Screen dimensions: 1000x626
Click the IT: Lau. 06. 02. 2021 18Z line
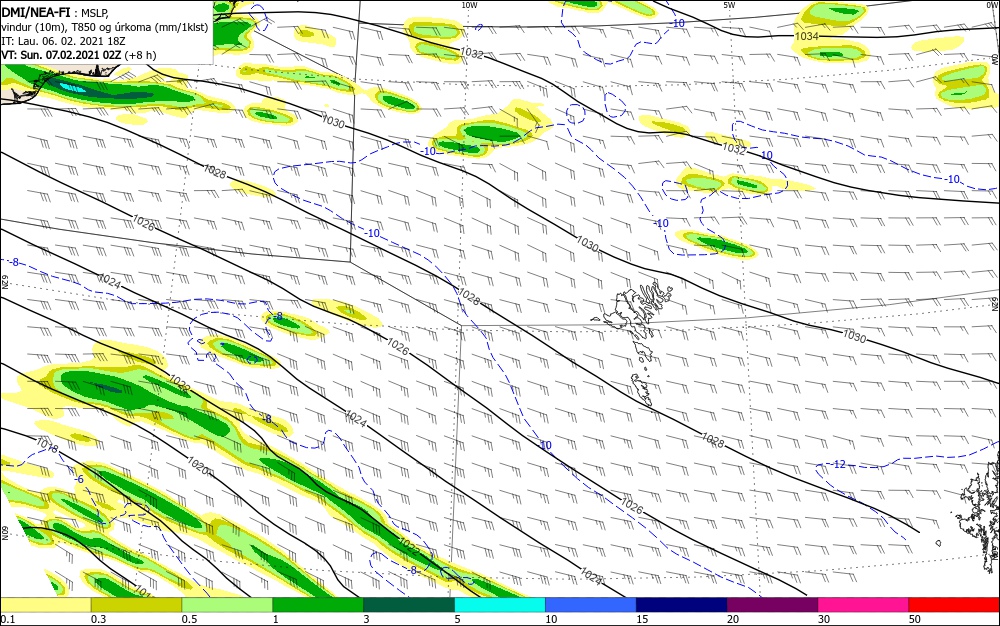[x=63, y=41]
